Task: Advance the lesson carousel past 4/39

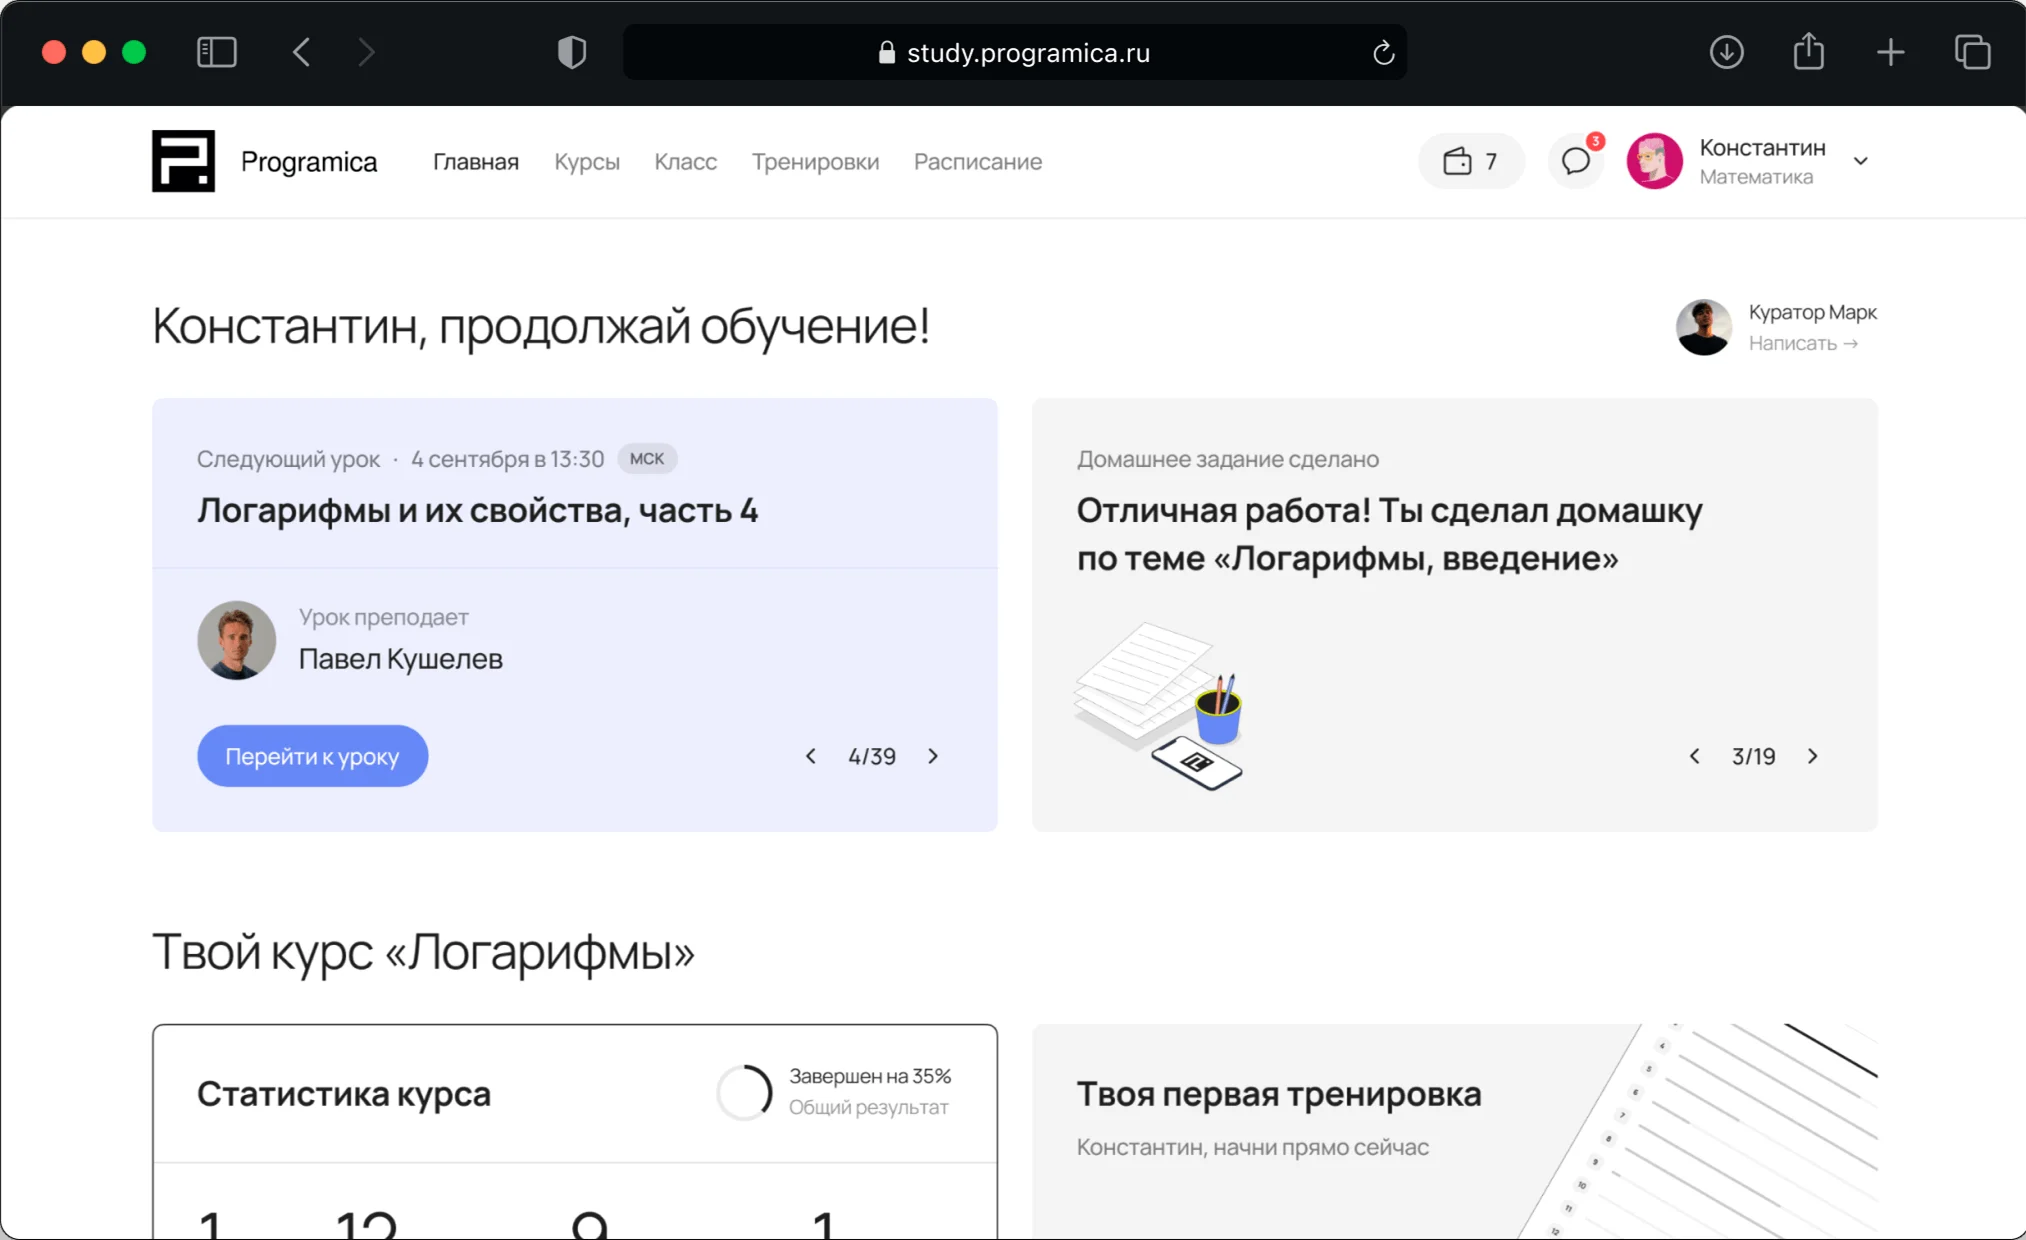Action: click(x=933, y=756)
